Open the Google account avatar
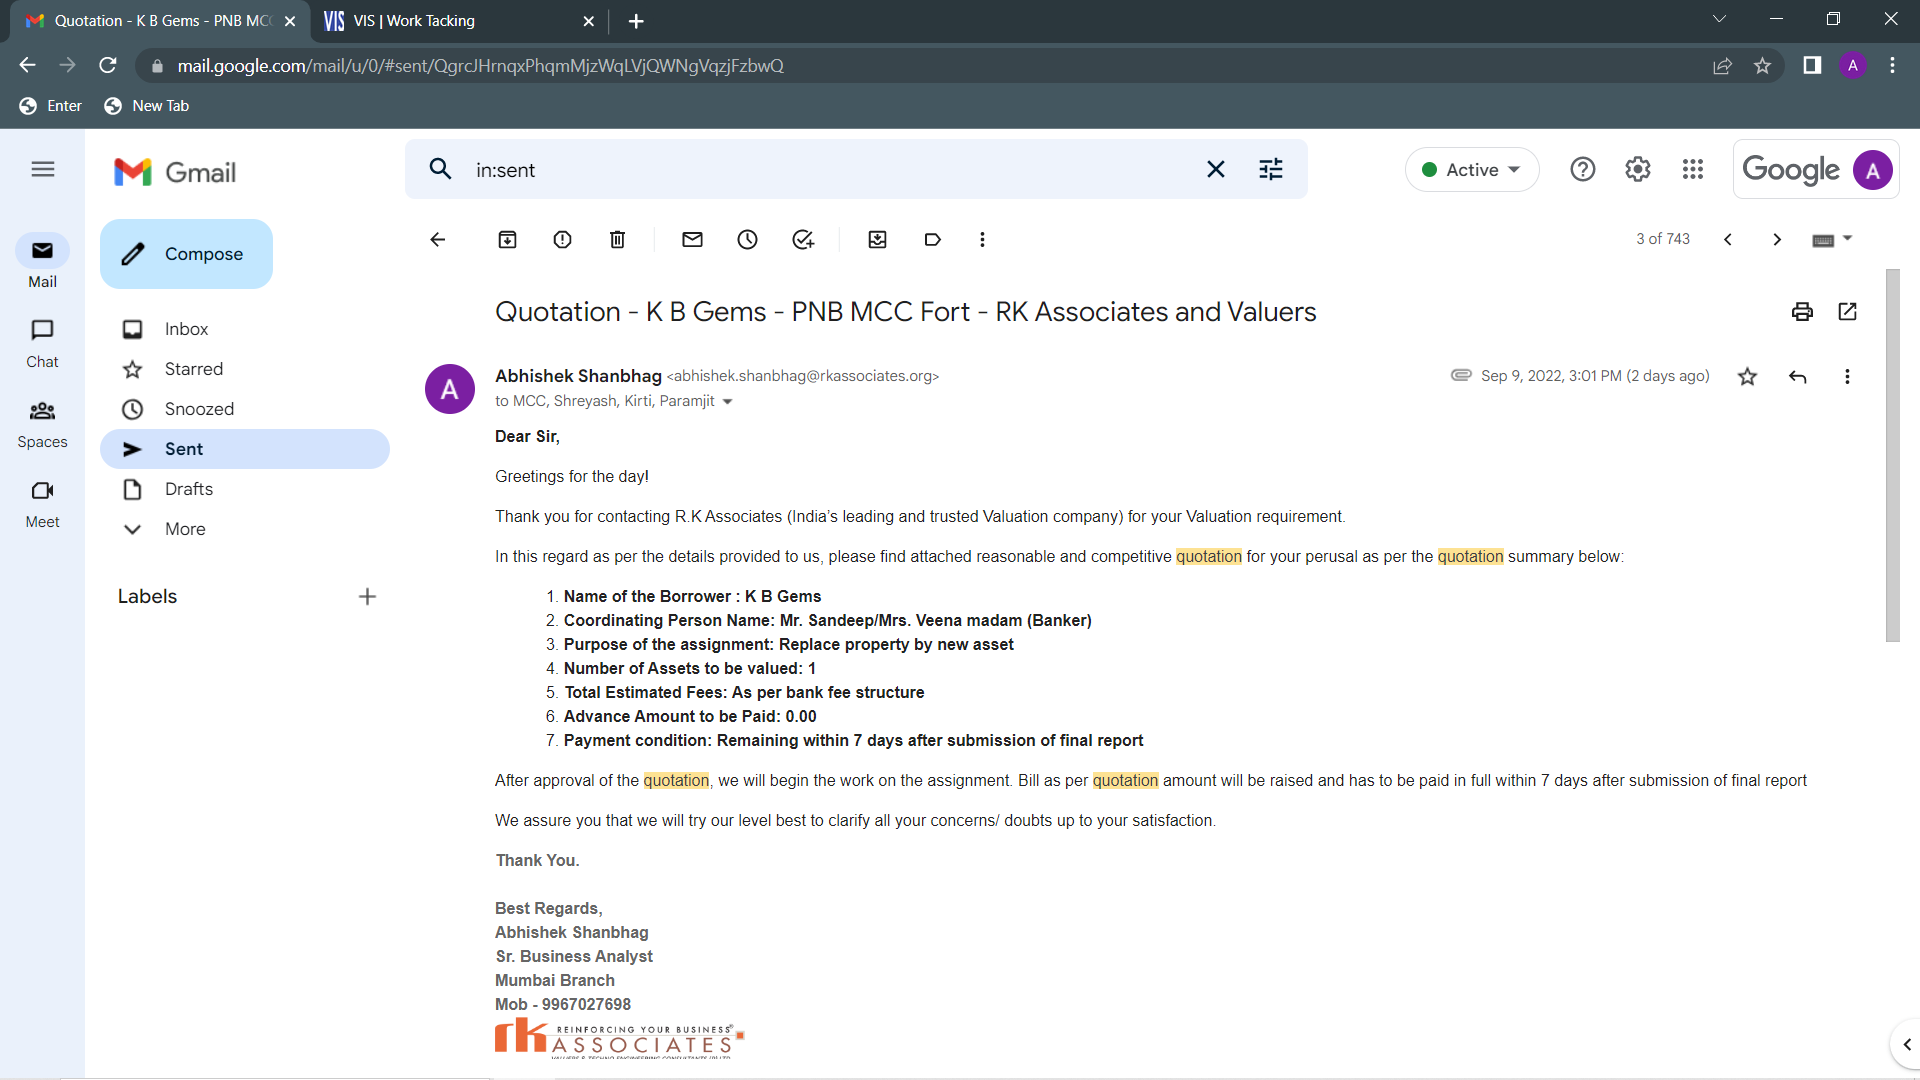The height and width of the screenshot is (1080, 1920). click(x=1872, y=170)
